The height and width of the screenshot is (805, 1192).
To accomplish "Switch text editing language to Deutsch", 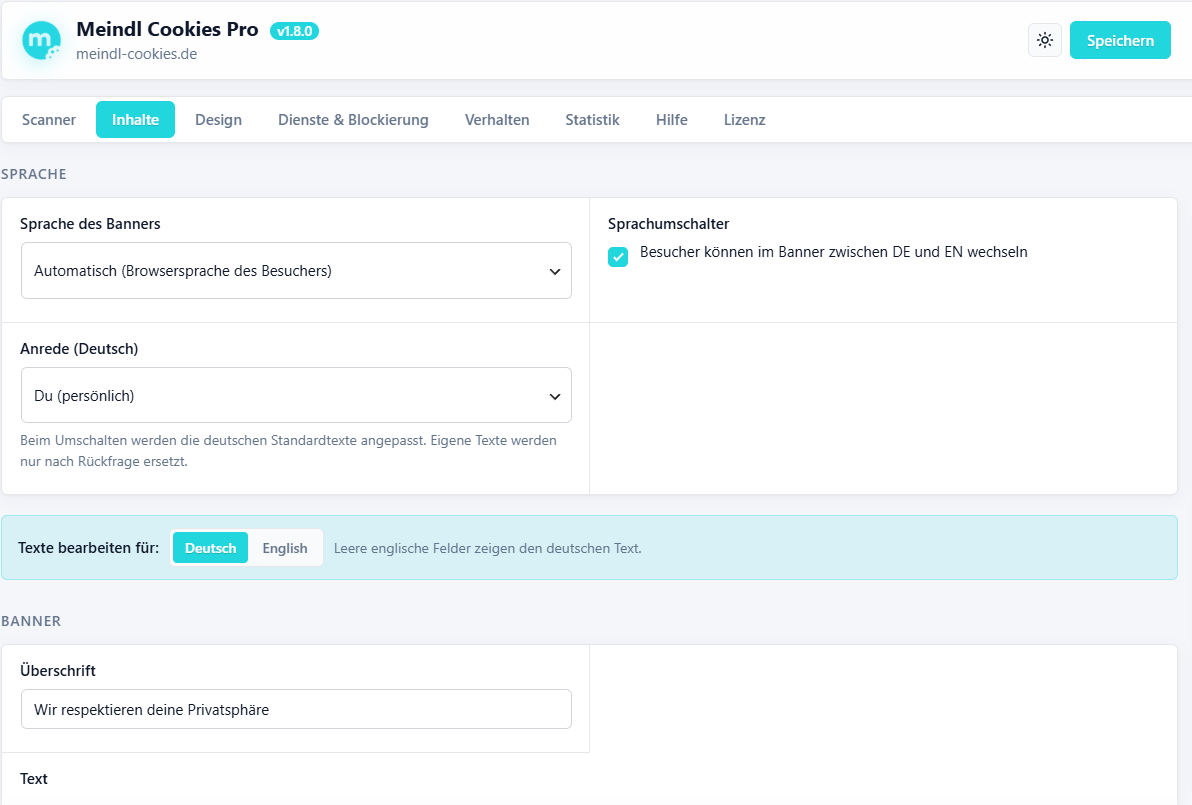I will (211, 548).
